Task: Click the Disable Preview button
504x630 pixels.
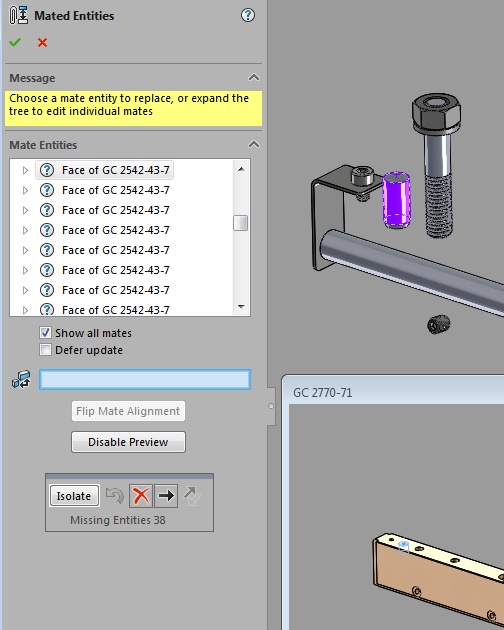Action: pos(128,442)
